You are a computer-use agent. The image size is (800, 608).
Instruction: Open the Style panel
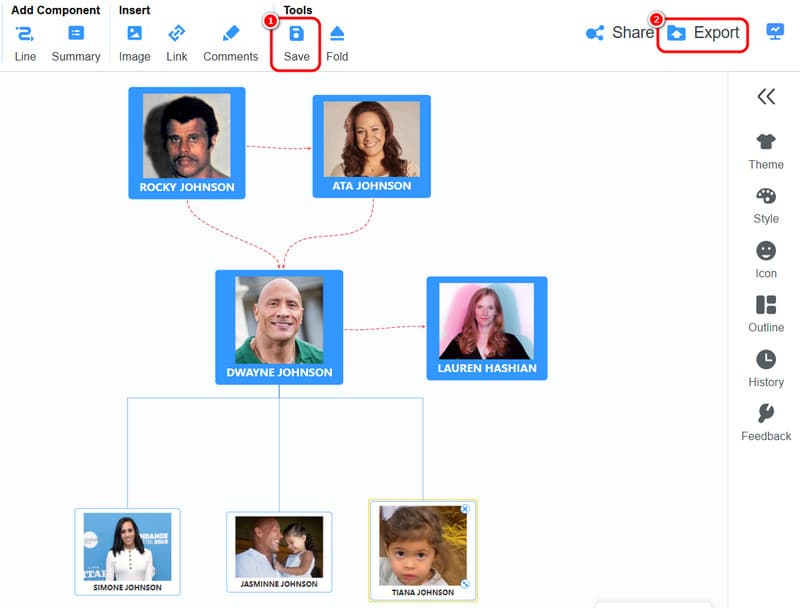[766, 206]
